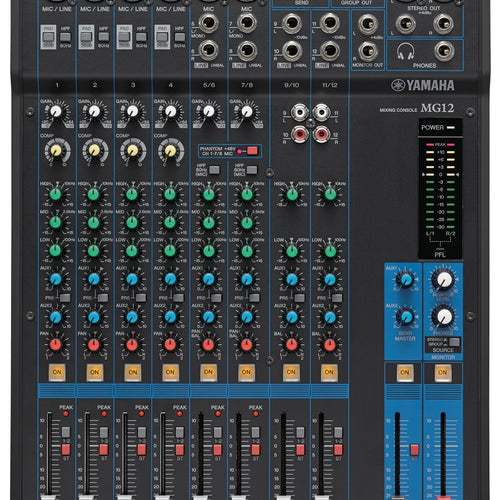Click the white MONITOR LEVEL knob
Viewport: 500px width, 500px height.
pyautogui.click(x=444, y=280)
